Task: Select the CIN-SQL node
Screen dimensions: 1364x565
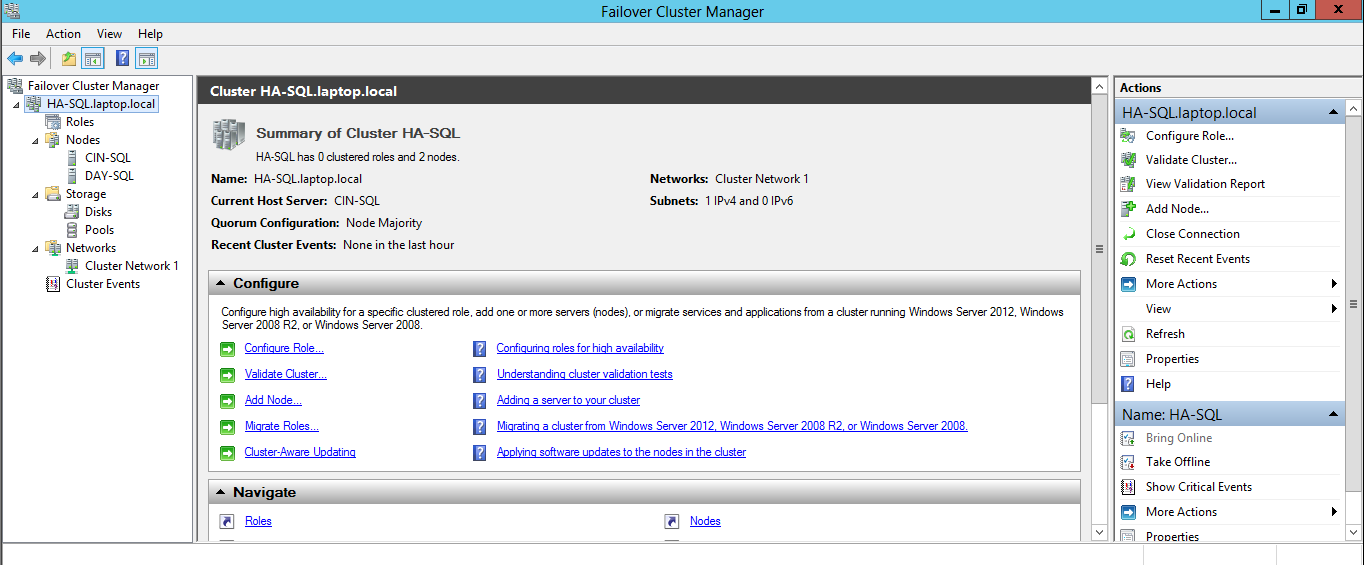Action: (108, 158)
